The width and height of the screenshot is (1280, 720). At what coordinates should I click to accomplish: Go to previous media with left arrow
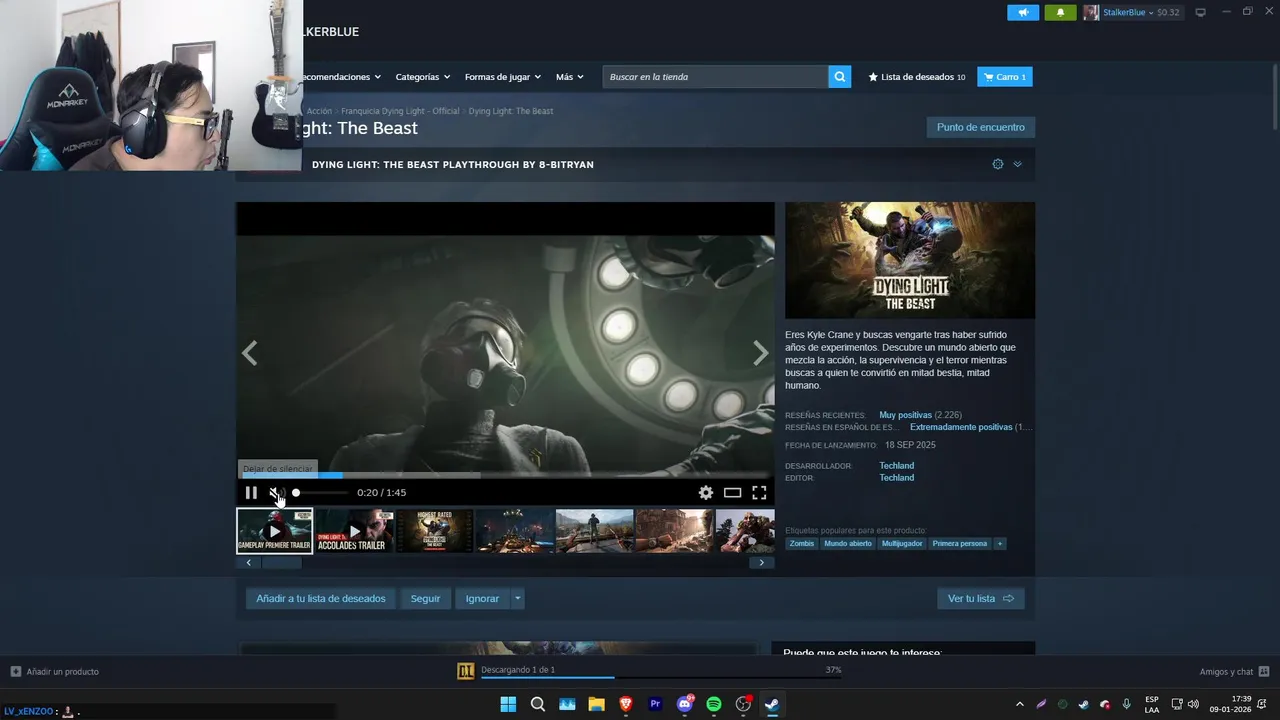coord(250,353)
